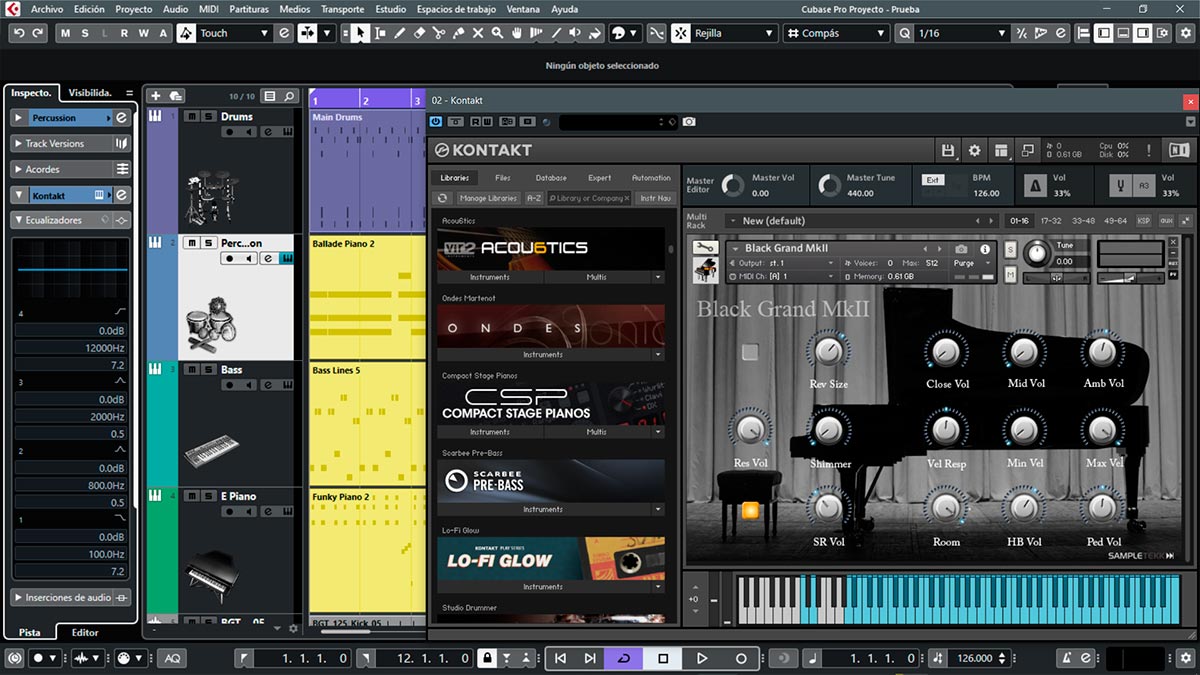Image resolution: width=1200 pixels, height=675 pixels.
Task: Click the Redo arrow in toolbar
Action: pos(38,33)
